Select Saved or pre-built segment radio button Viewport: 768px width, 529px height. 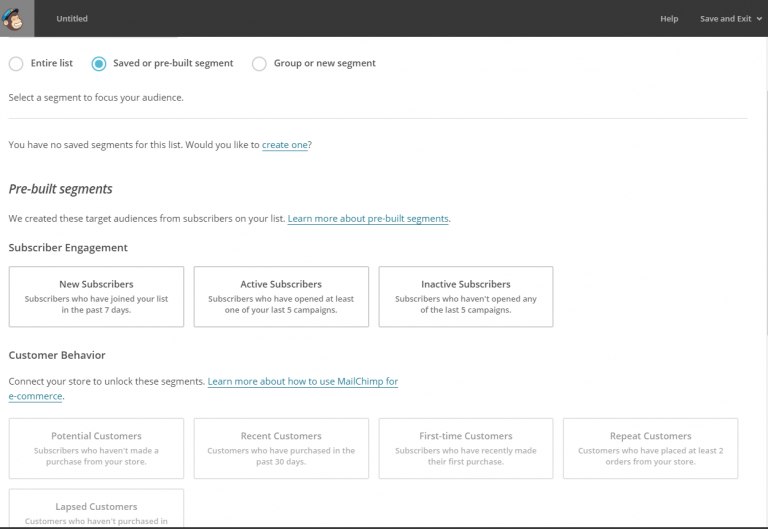[99, 63]
